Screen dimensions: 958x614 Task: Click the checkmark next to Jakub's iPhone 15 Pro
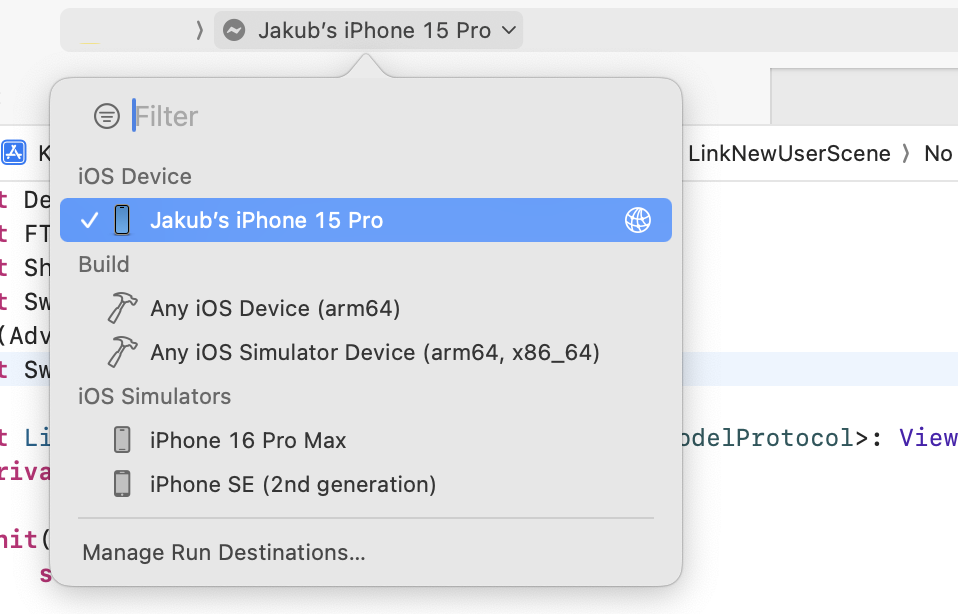[x=89, y=220]
